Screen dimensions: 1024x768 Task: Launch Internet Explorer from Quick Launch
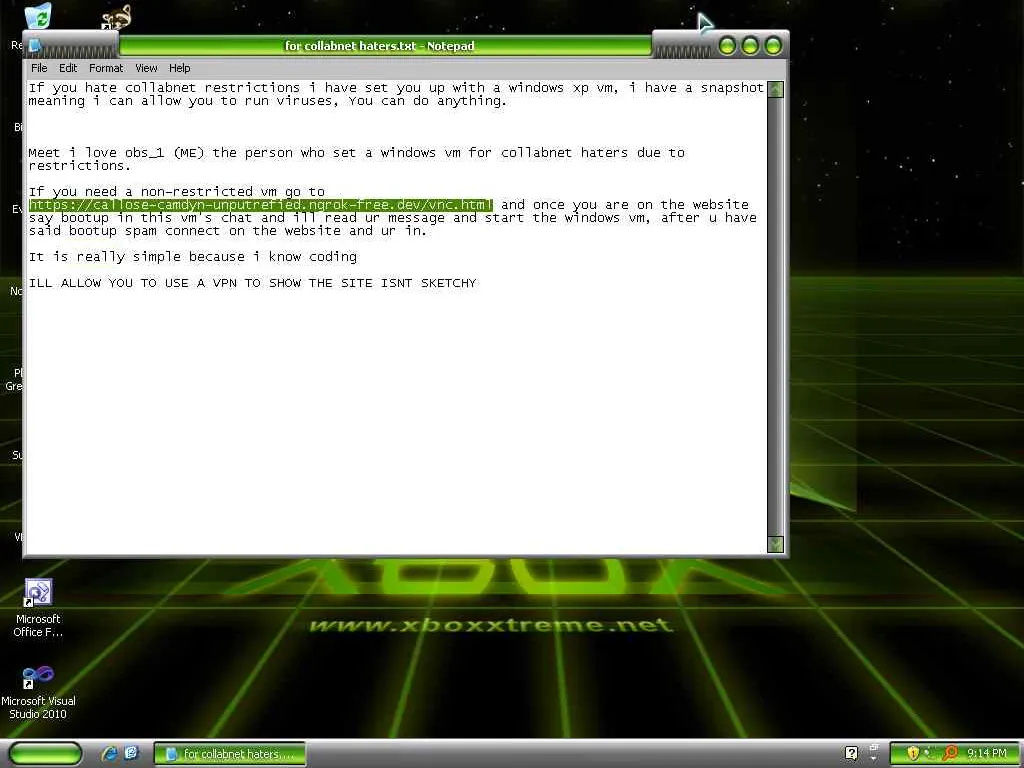coord(109,753)
